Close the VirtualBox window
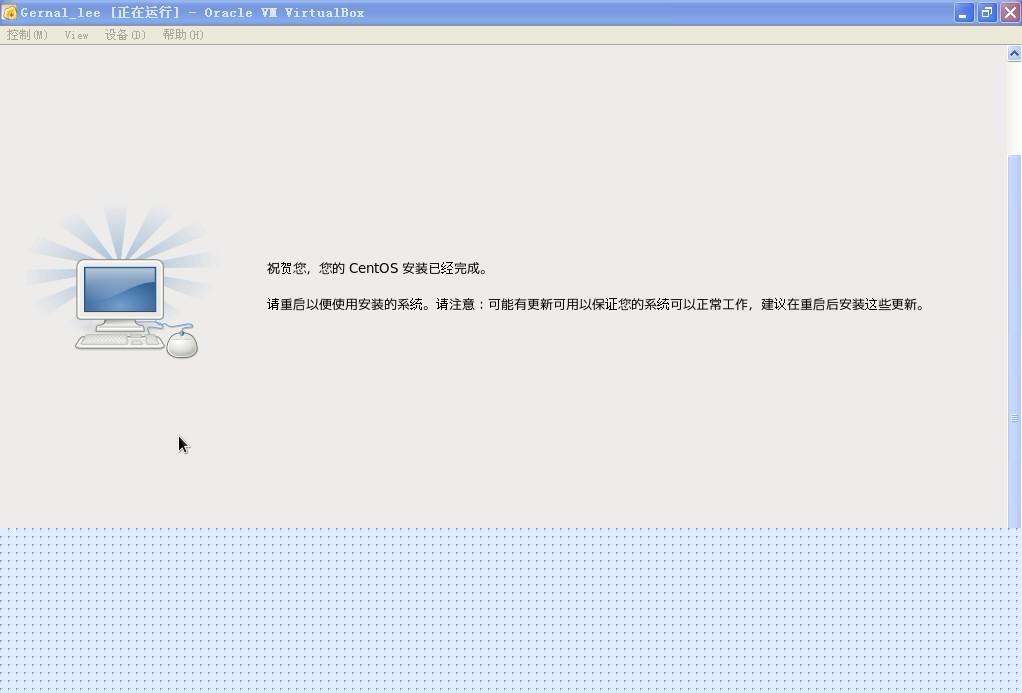Image resolution: width=1022 pixels, height=693 pixels. 1010,12
